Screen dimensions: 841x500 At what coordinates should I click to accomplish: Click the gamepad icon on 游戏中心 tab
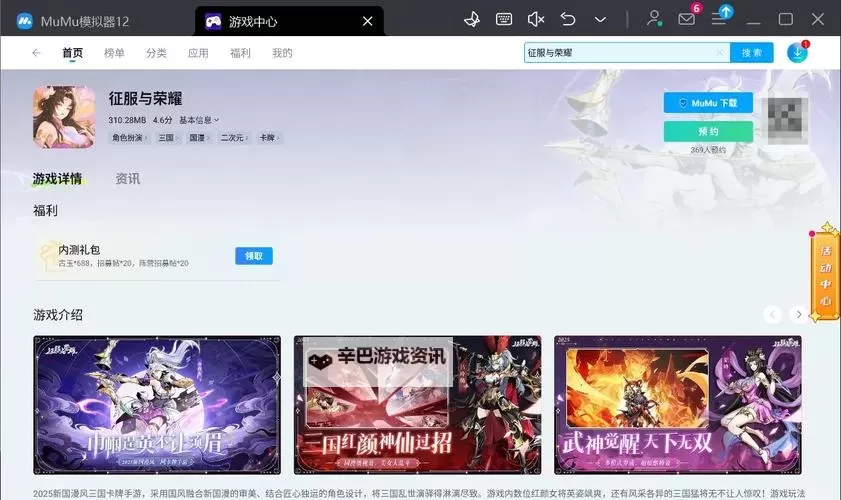(x=213, y=21)
